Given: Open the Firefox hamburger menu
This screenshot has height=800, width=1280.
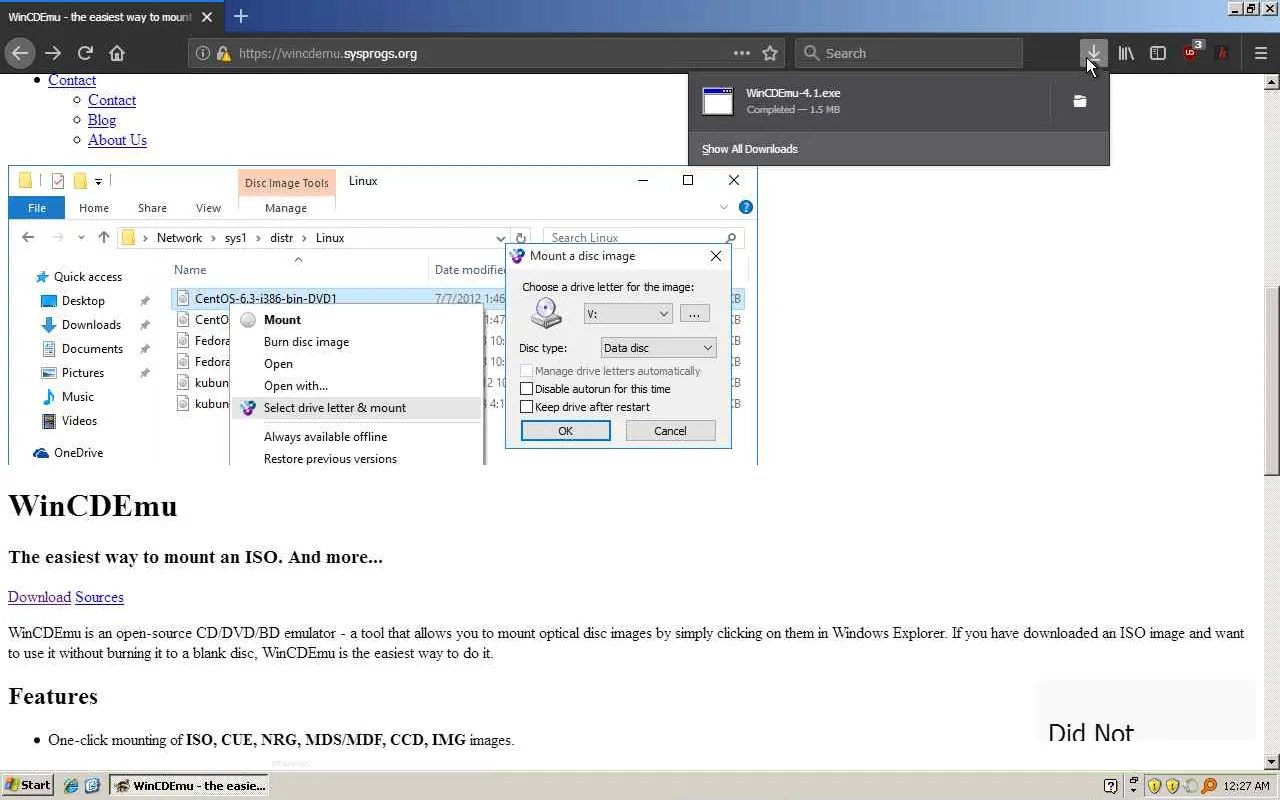Looking at the screenshot, I should tap(1261, 53).
